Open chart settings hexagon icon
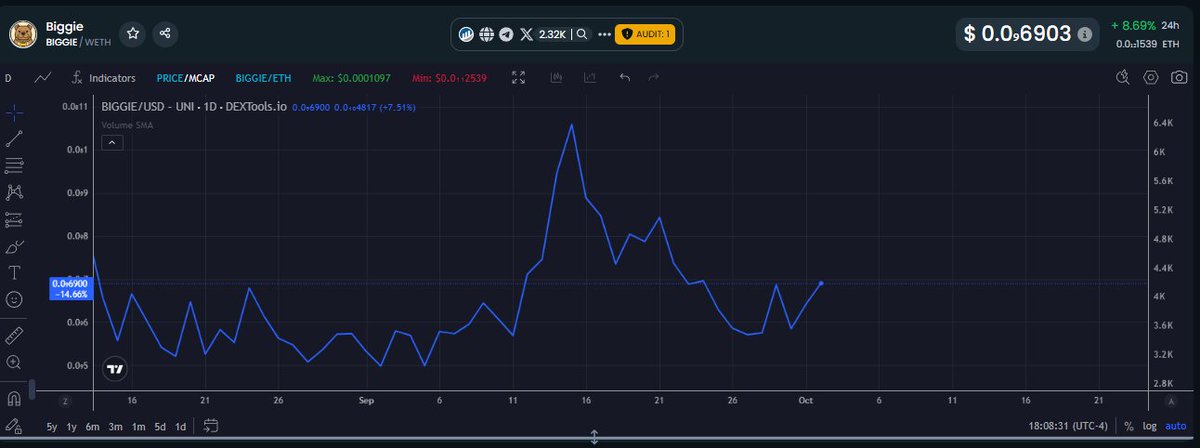The image size is (1200, 448). point(1151,77)
